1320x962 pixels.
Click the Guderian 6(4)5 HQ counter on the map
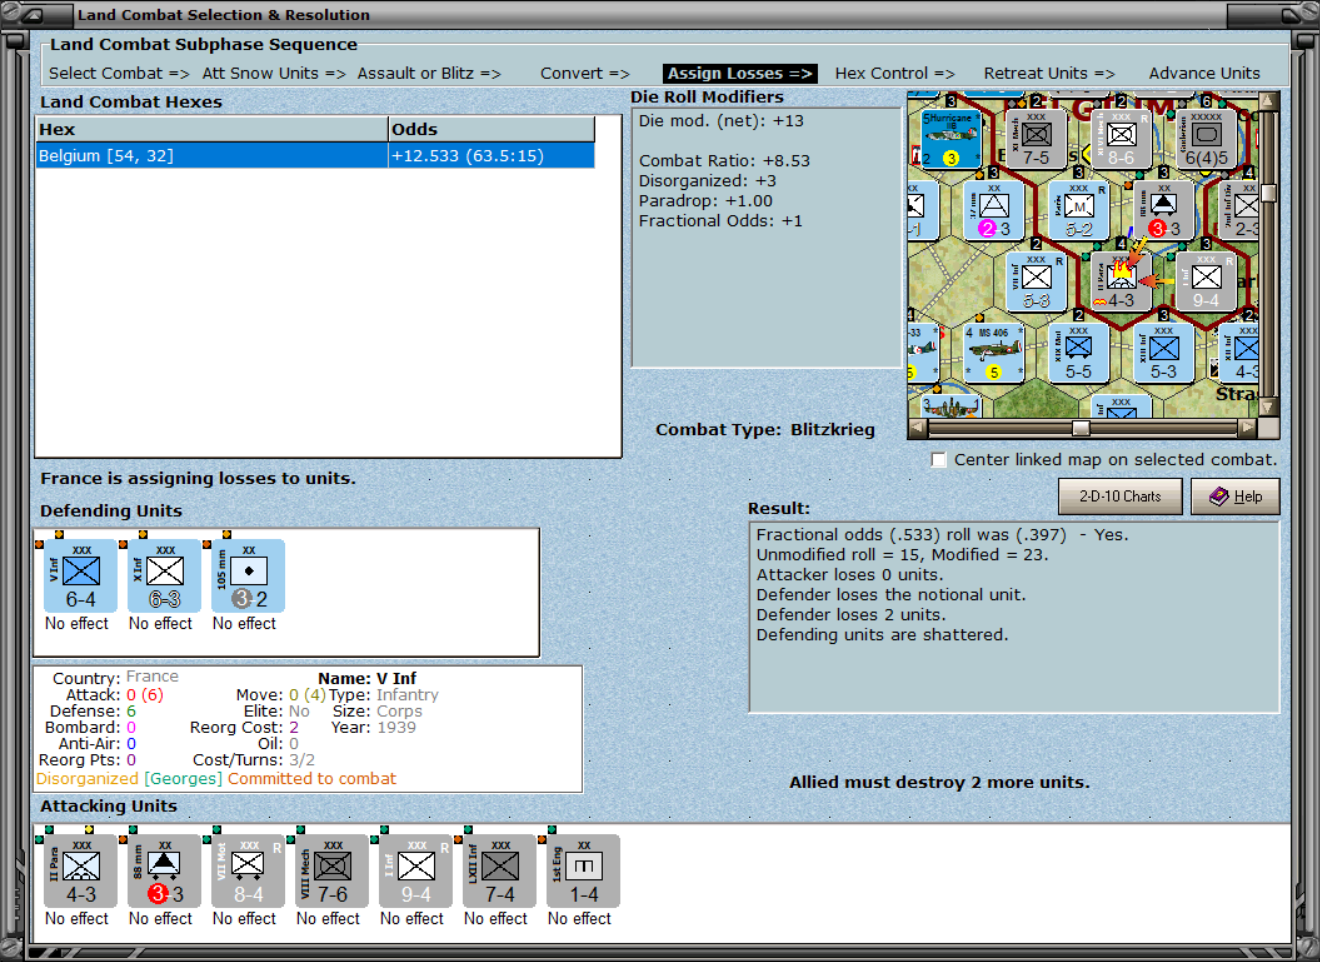(1206, 138)
